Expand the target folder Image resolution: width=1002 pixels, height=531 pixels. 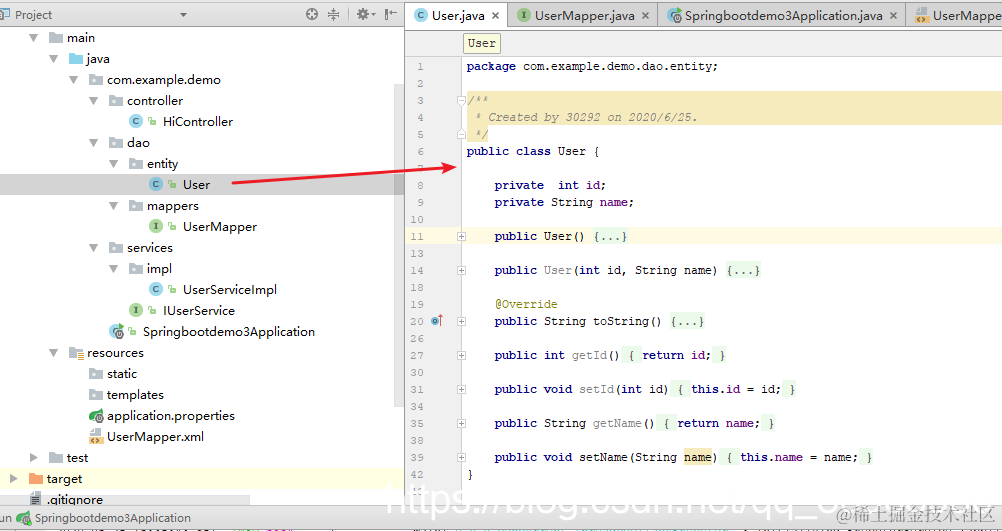point(14,479)
